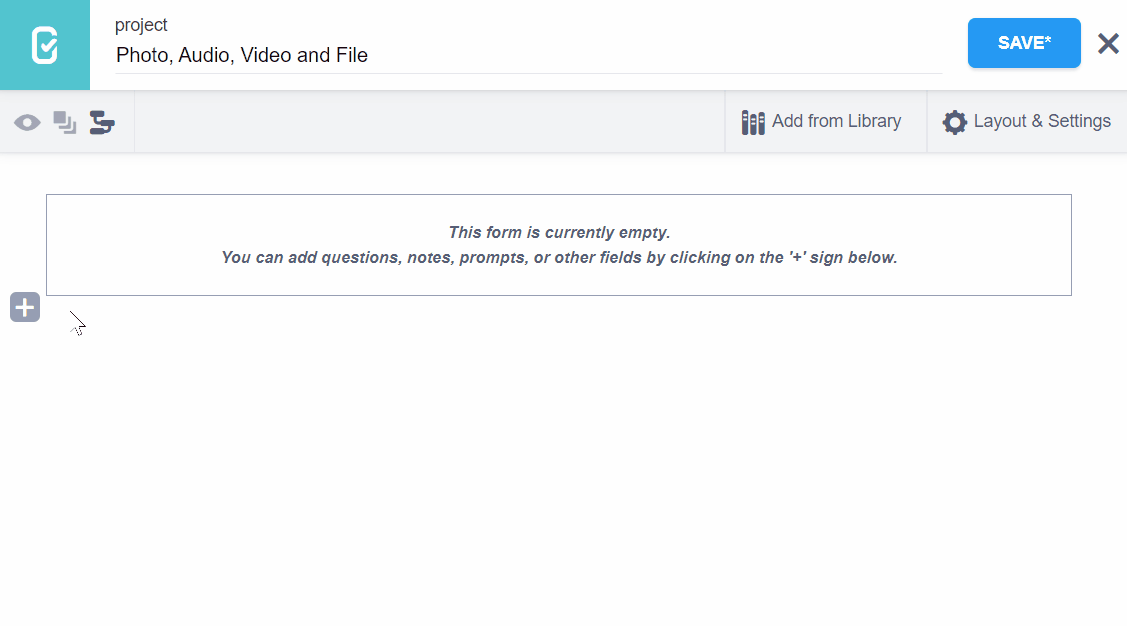
Task: Click the KoBoToolbox logo icon
Action: [x=44, y=45]
